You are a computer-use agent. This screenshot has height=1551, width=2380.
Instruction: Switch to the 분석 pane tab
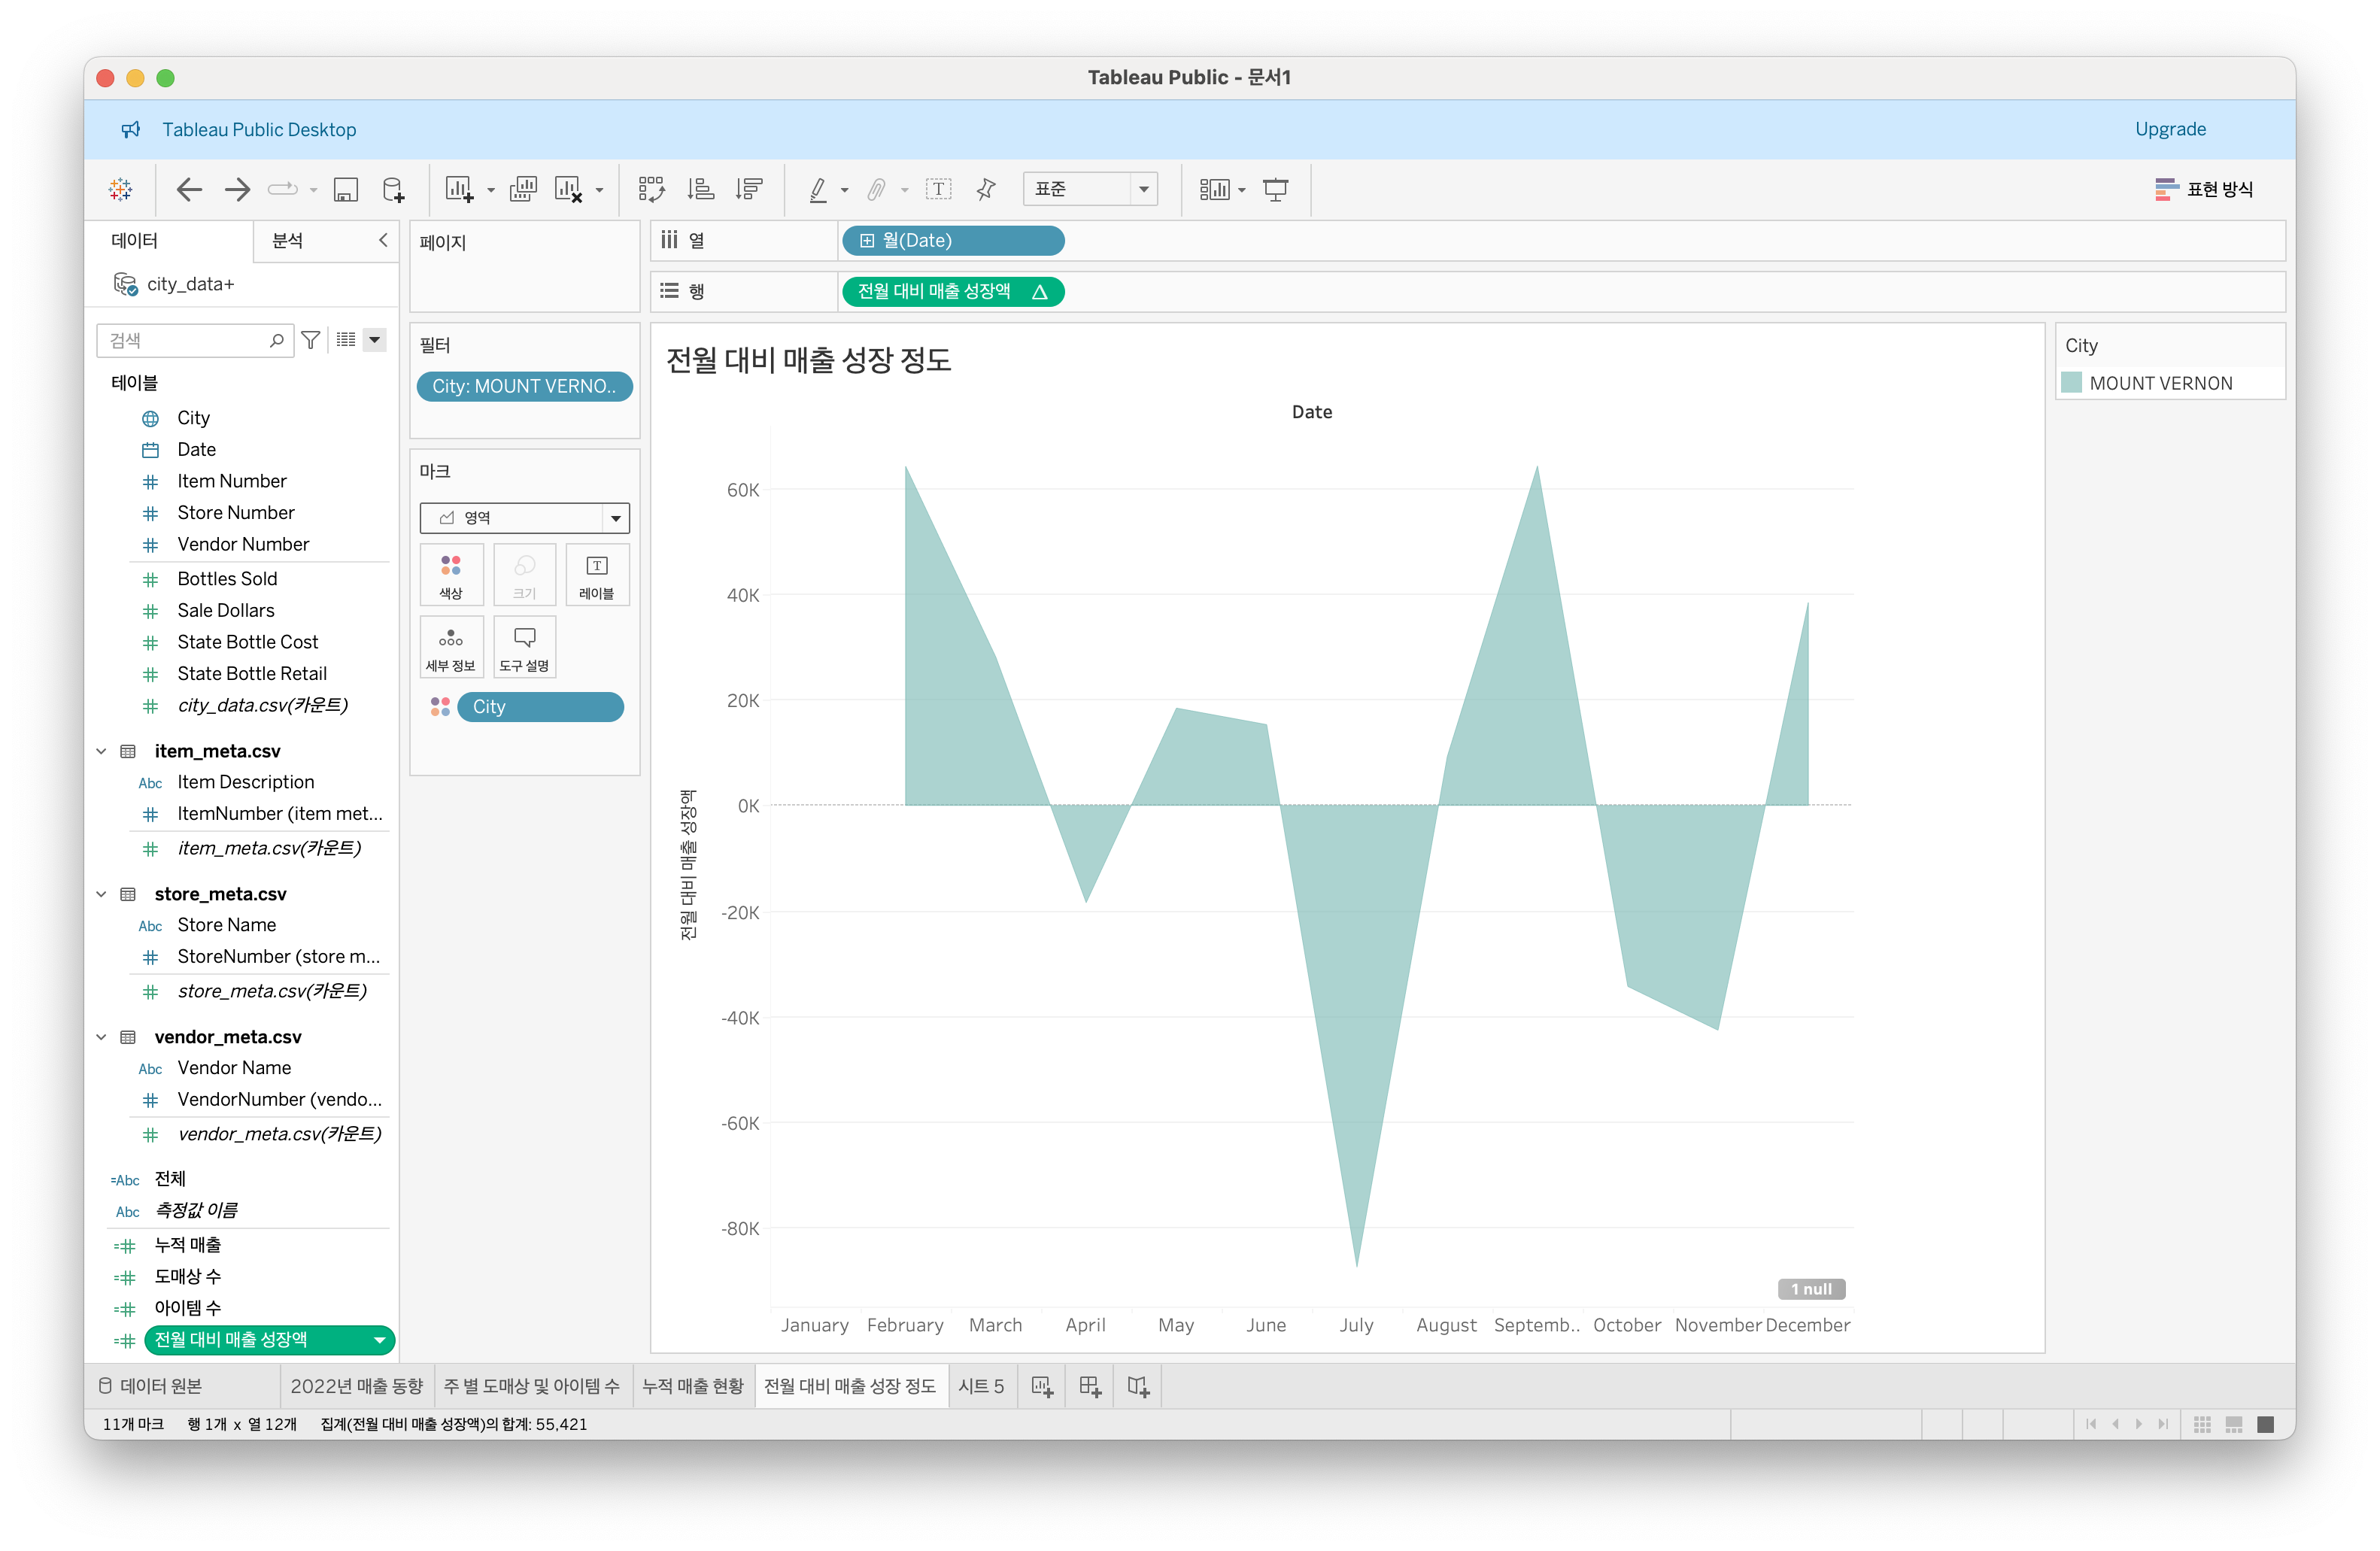coord(288,241)
